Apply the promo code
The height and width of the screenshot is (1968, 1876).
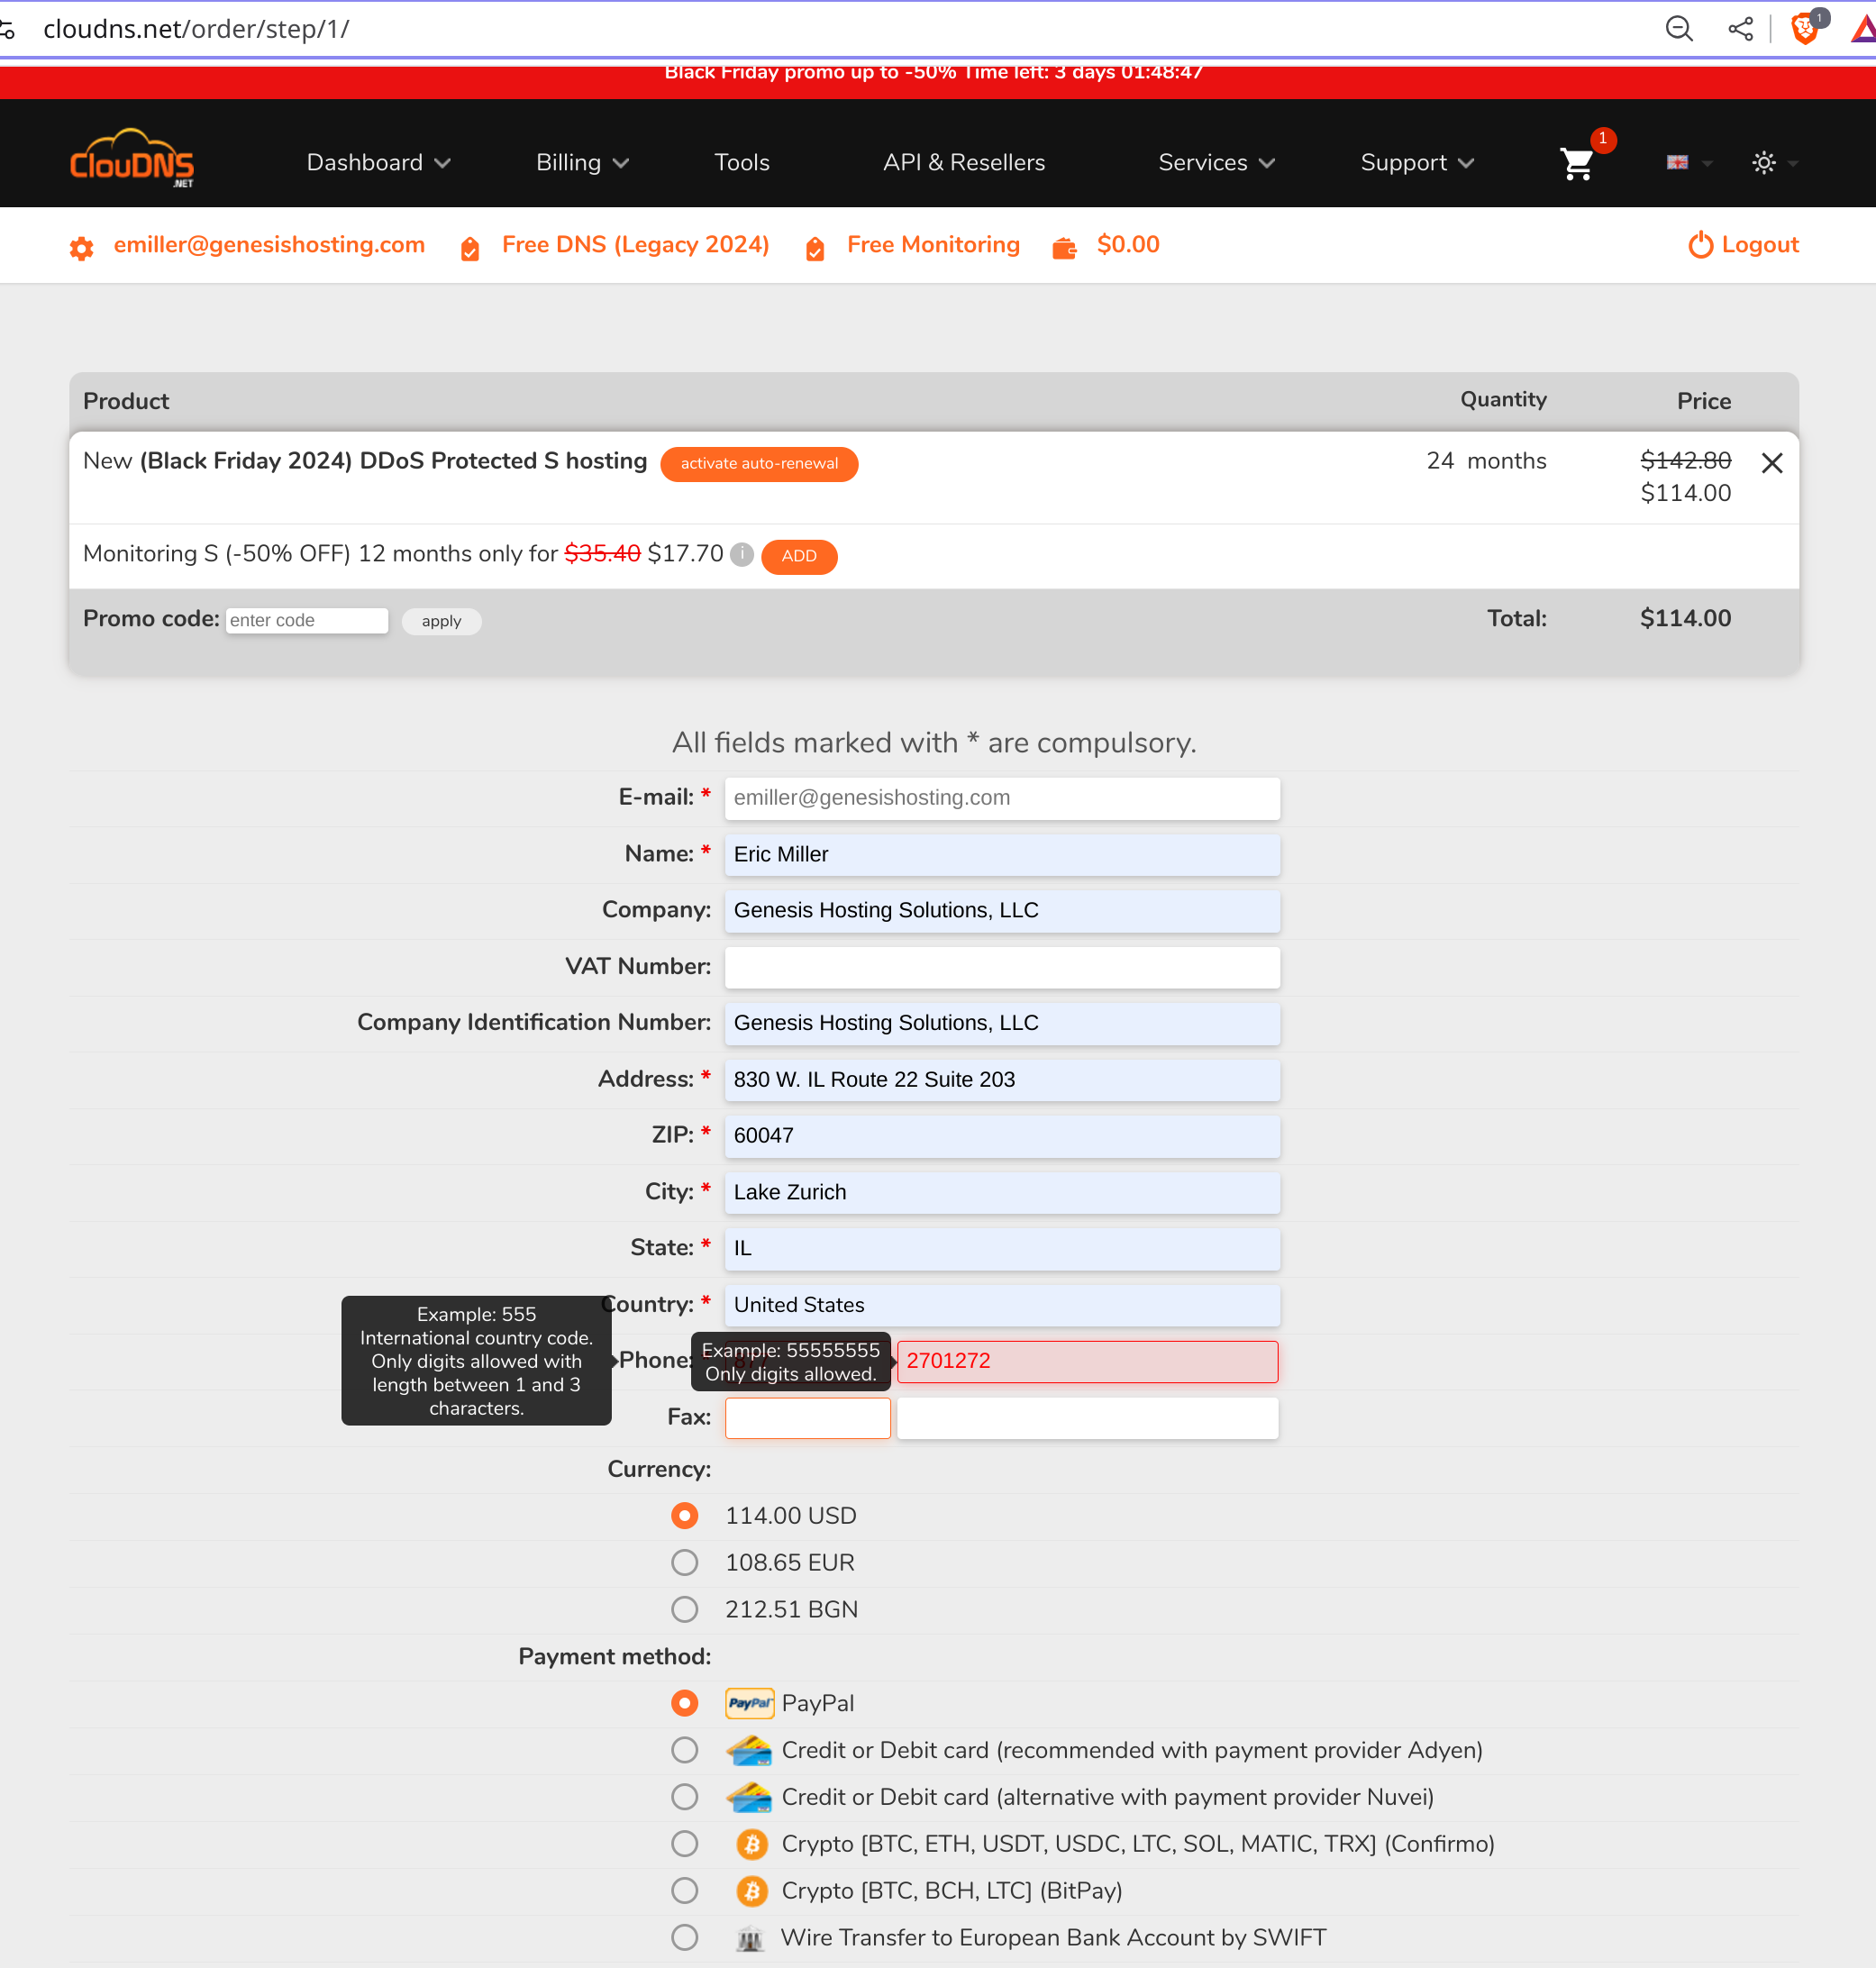[x=441, y=621]
